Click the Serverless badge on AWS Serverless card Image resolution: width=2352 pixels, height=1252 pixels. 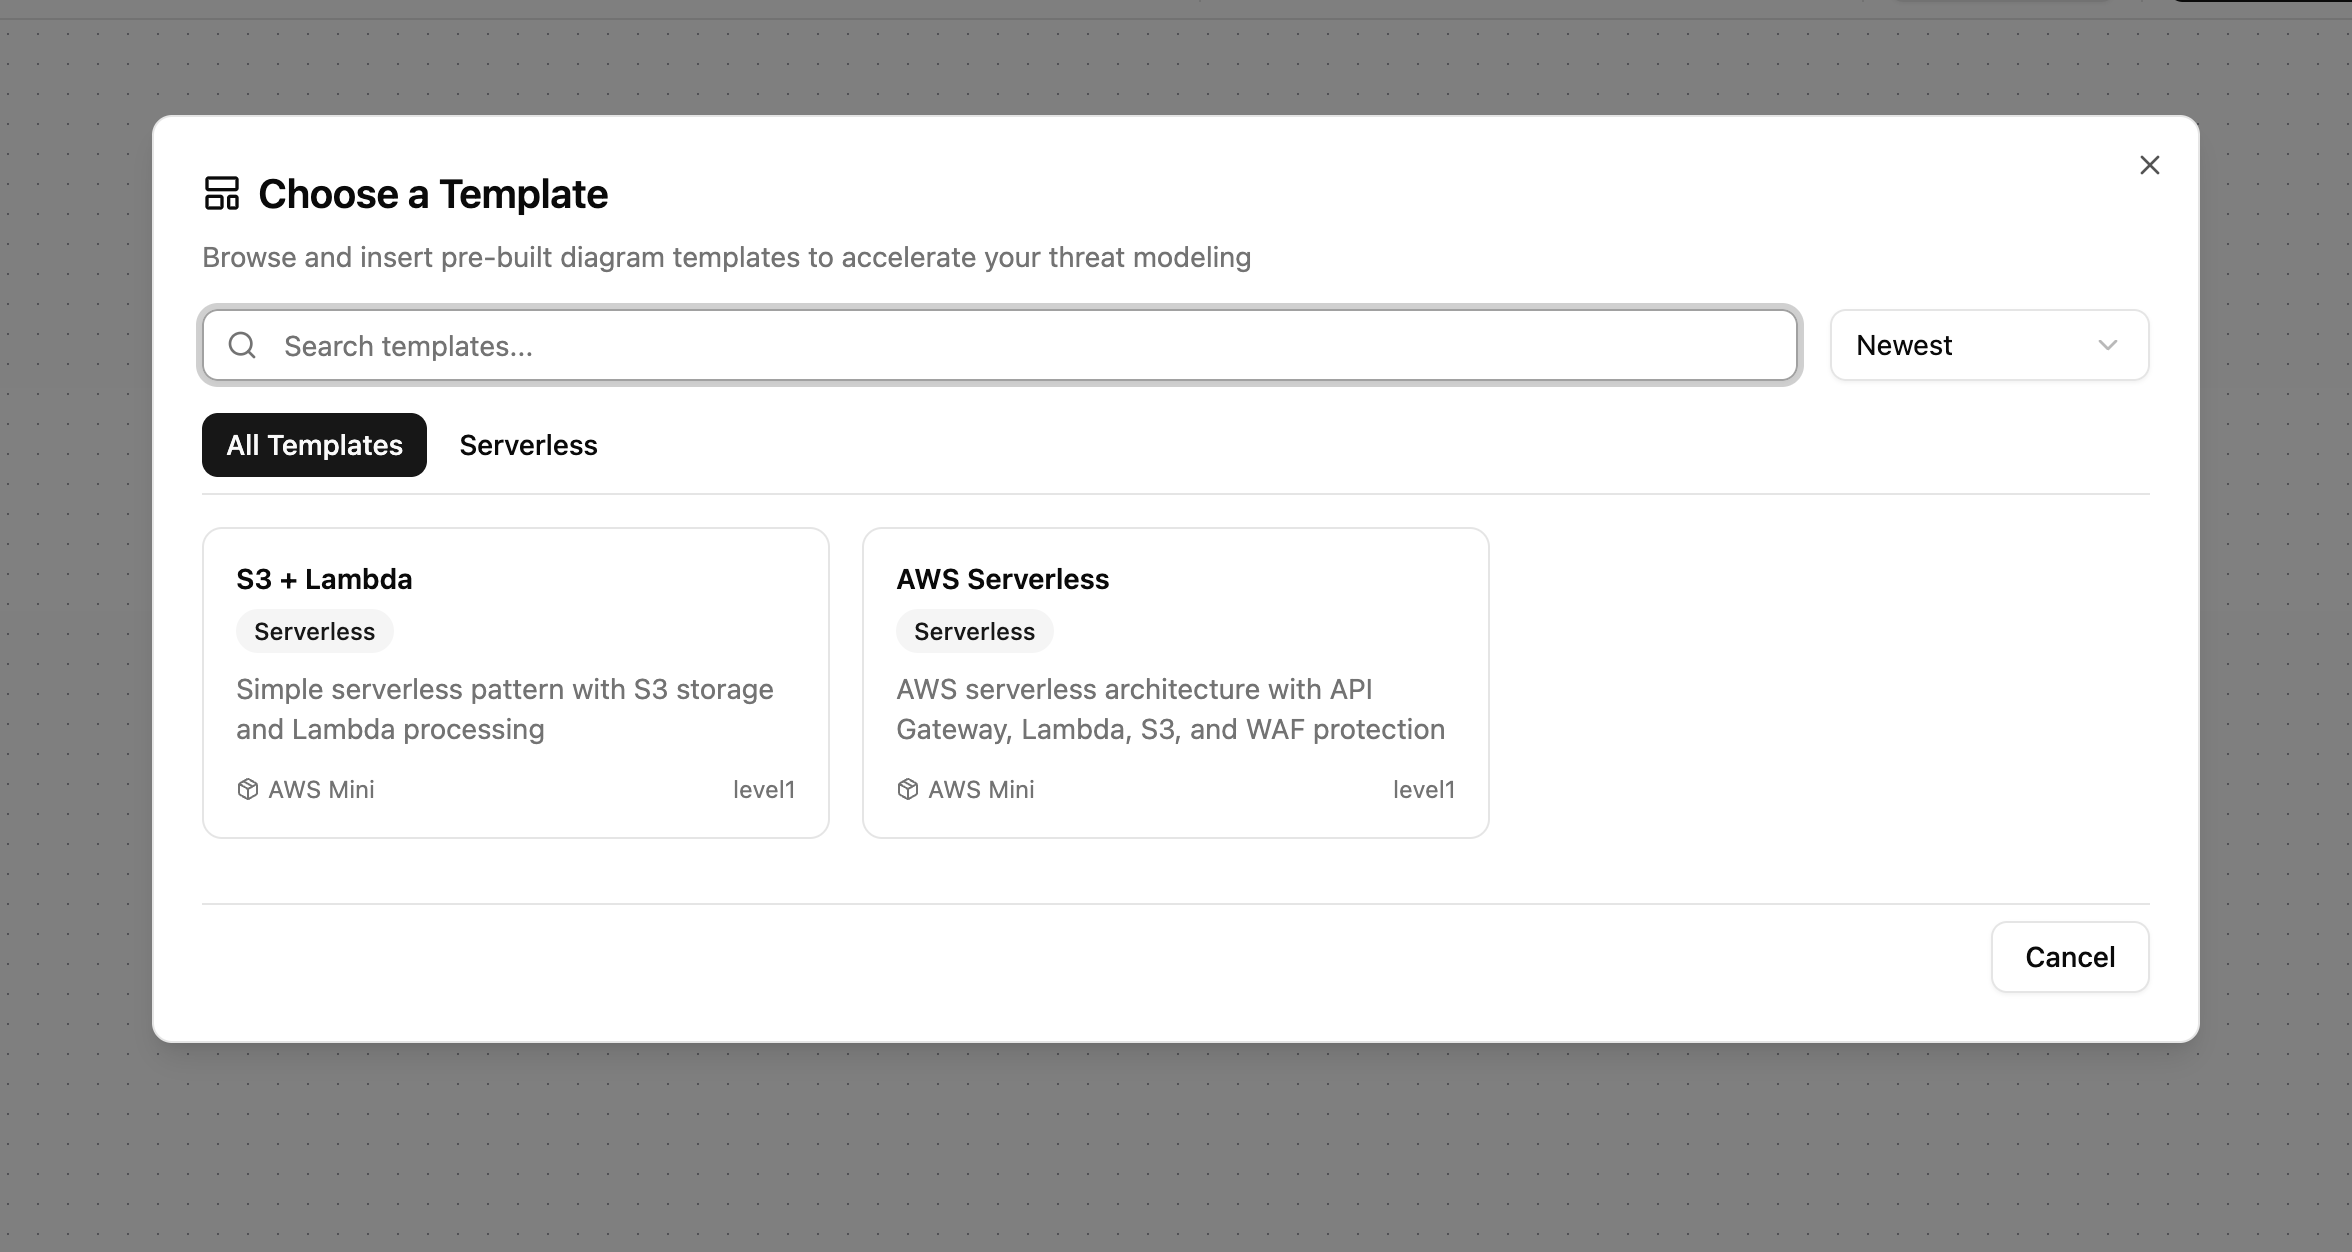(x=973, y=631)
